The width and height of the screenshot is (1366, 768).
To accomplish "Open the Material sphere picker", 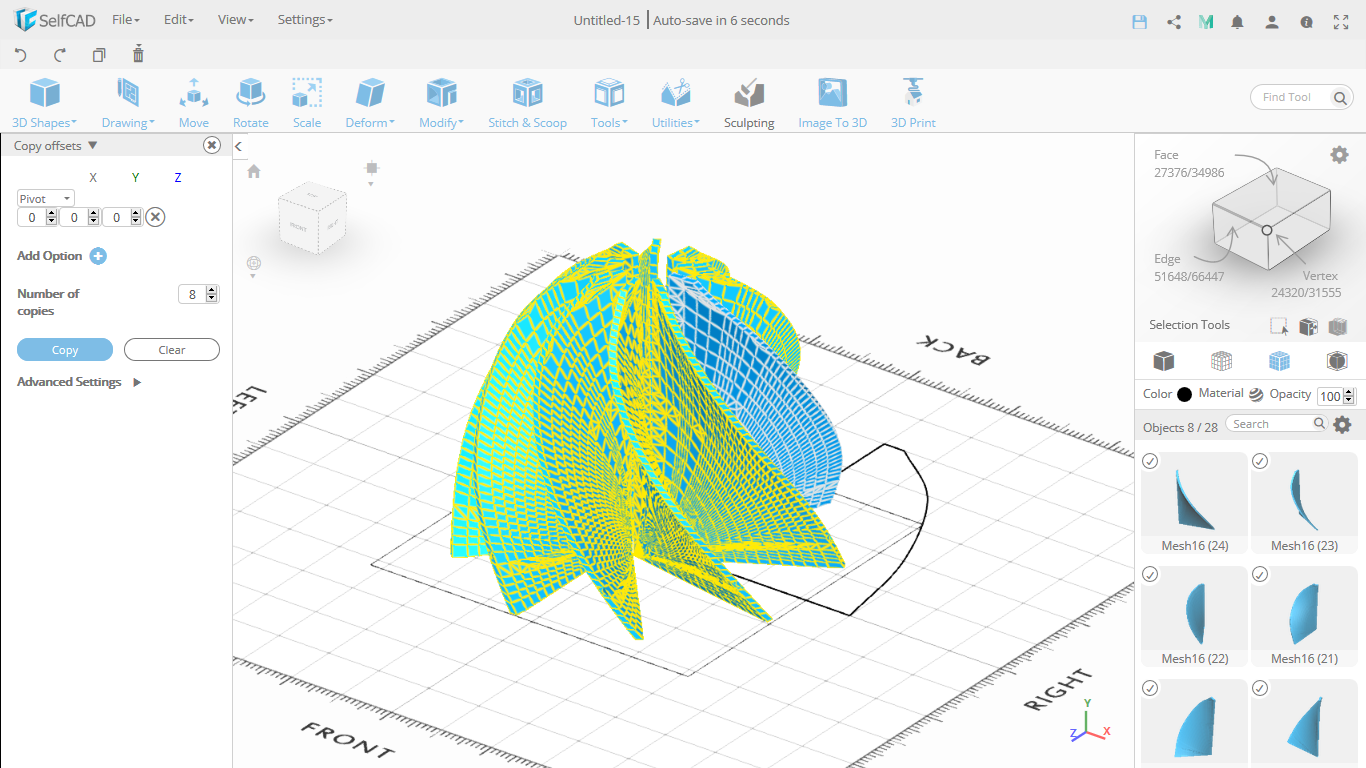I will tap(1256, 394).
